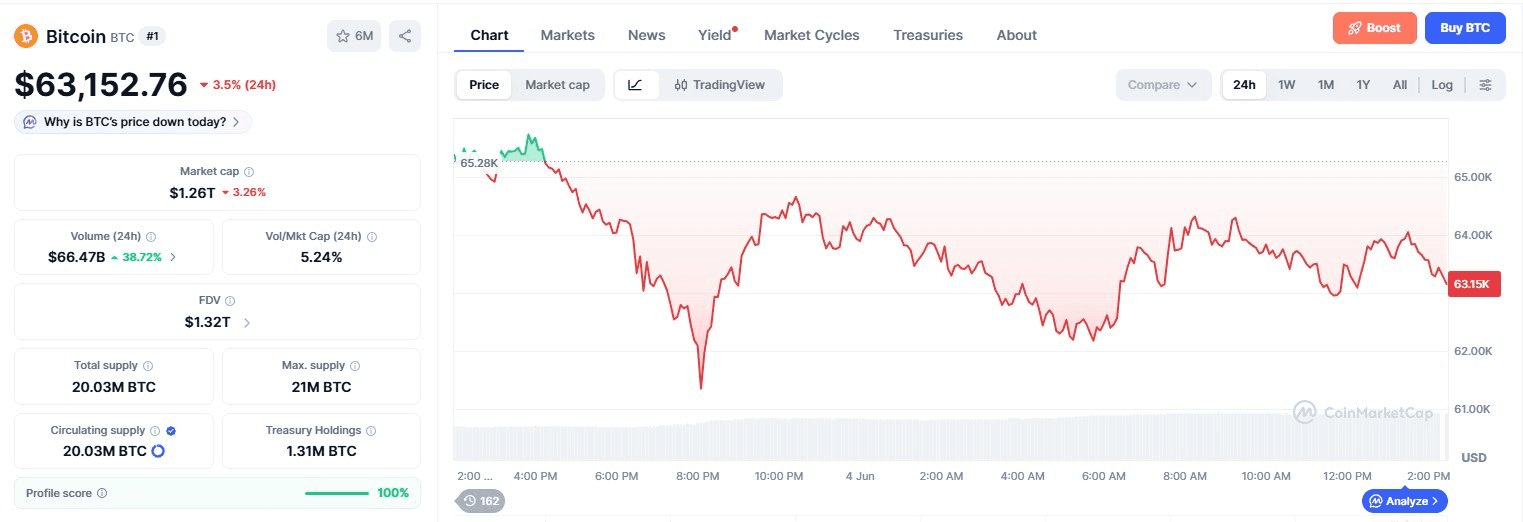Switch to TradingView chart mode

(x=720, y=85)
